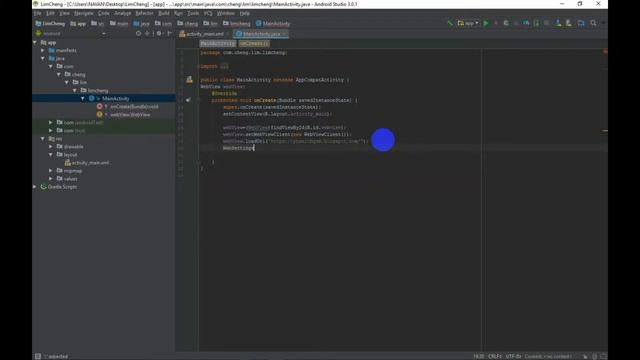
Task: Click the Apply Changes lightning icon
Action: coord(496,23)
